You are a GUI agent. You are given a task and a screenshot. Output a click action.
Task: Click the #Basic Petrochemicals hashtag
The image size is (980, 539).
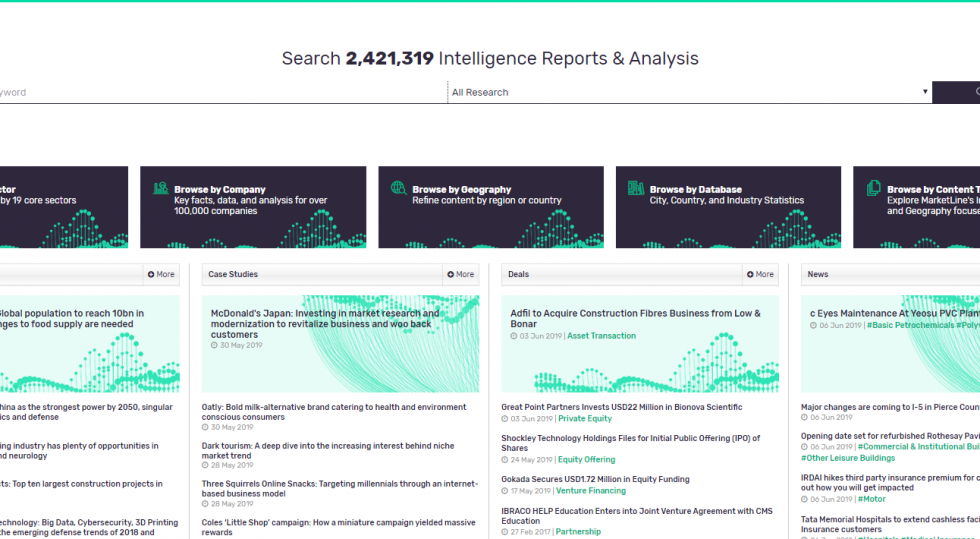point(910,326)
